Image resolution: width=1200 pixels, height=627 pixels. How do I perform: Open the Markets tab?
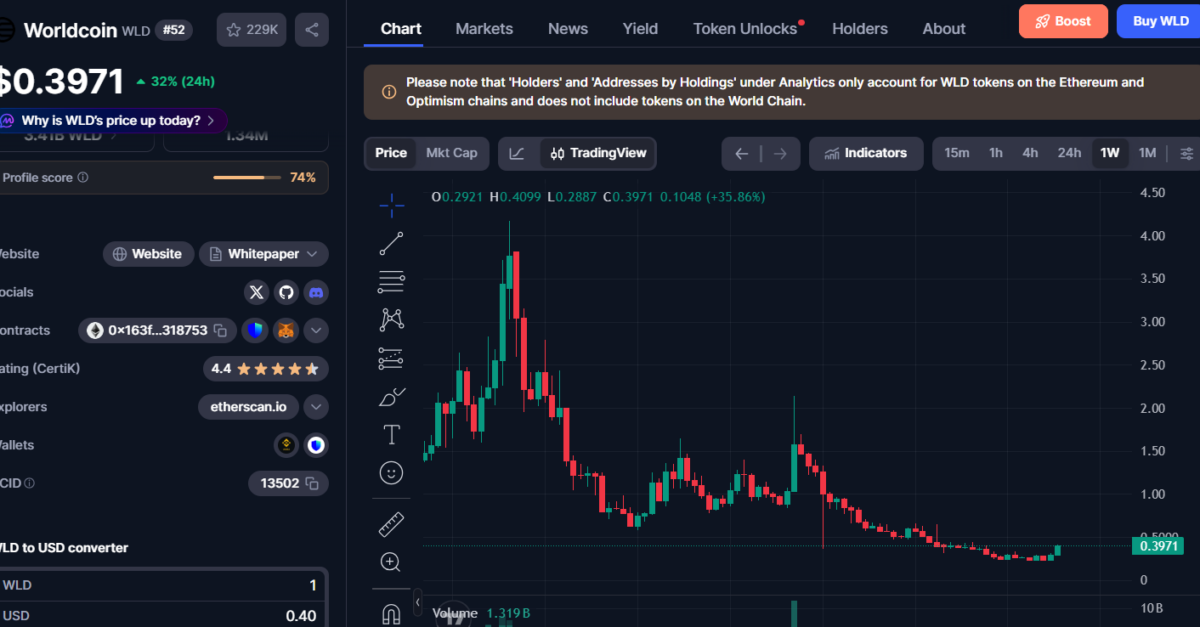coord(484,29)
